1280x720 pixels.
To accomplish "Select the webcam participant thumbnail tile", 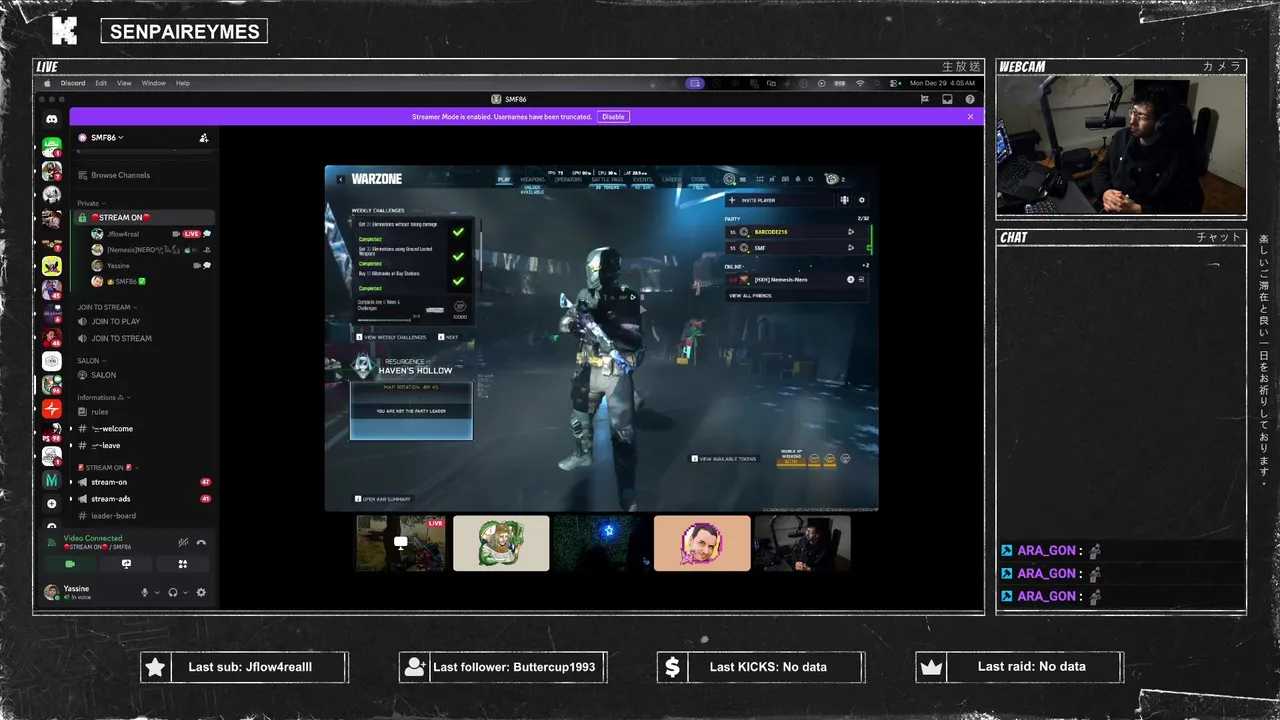I will click(802, 543).
